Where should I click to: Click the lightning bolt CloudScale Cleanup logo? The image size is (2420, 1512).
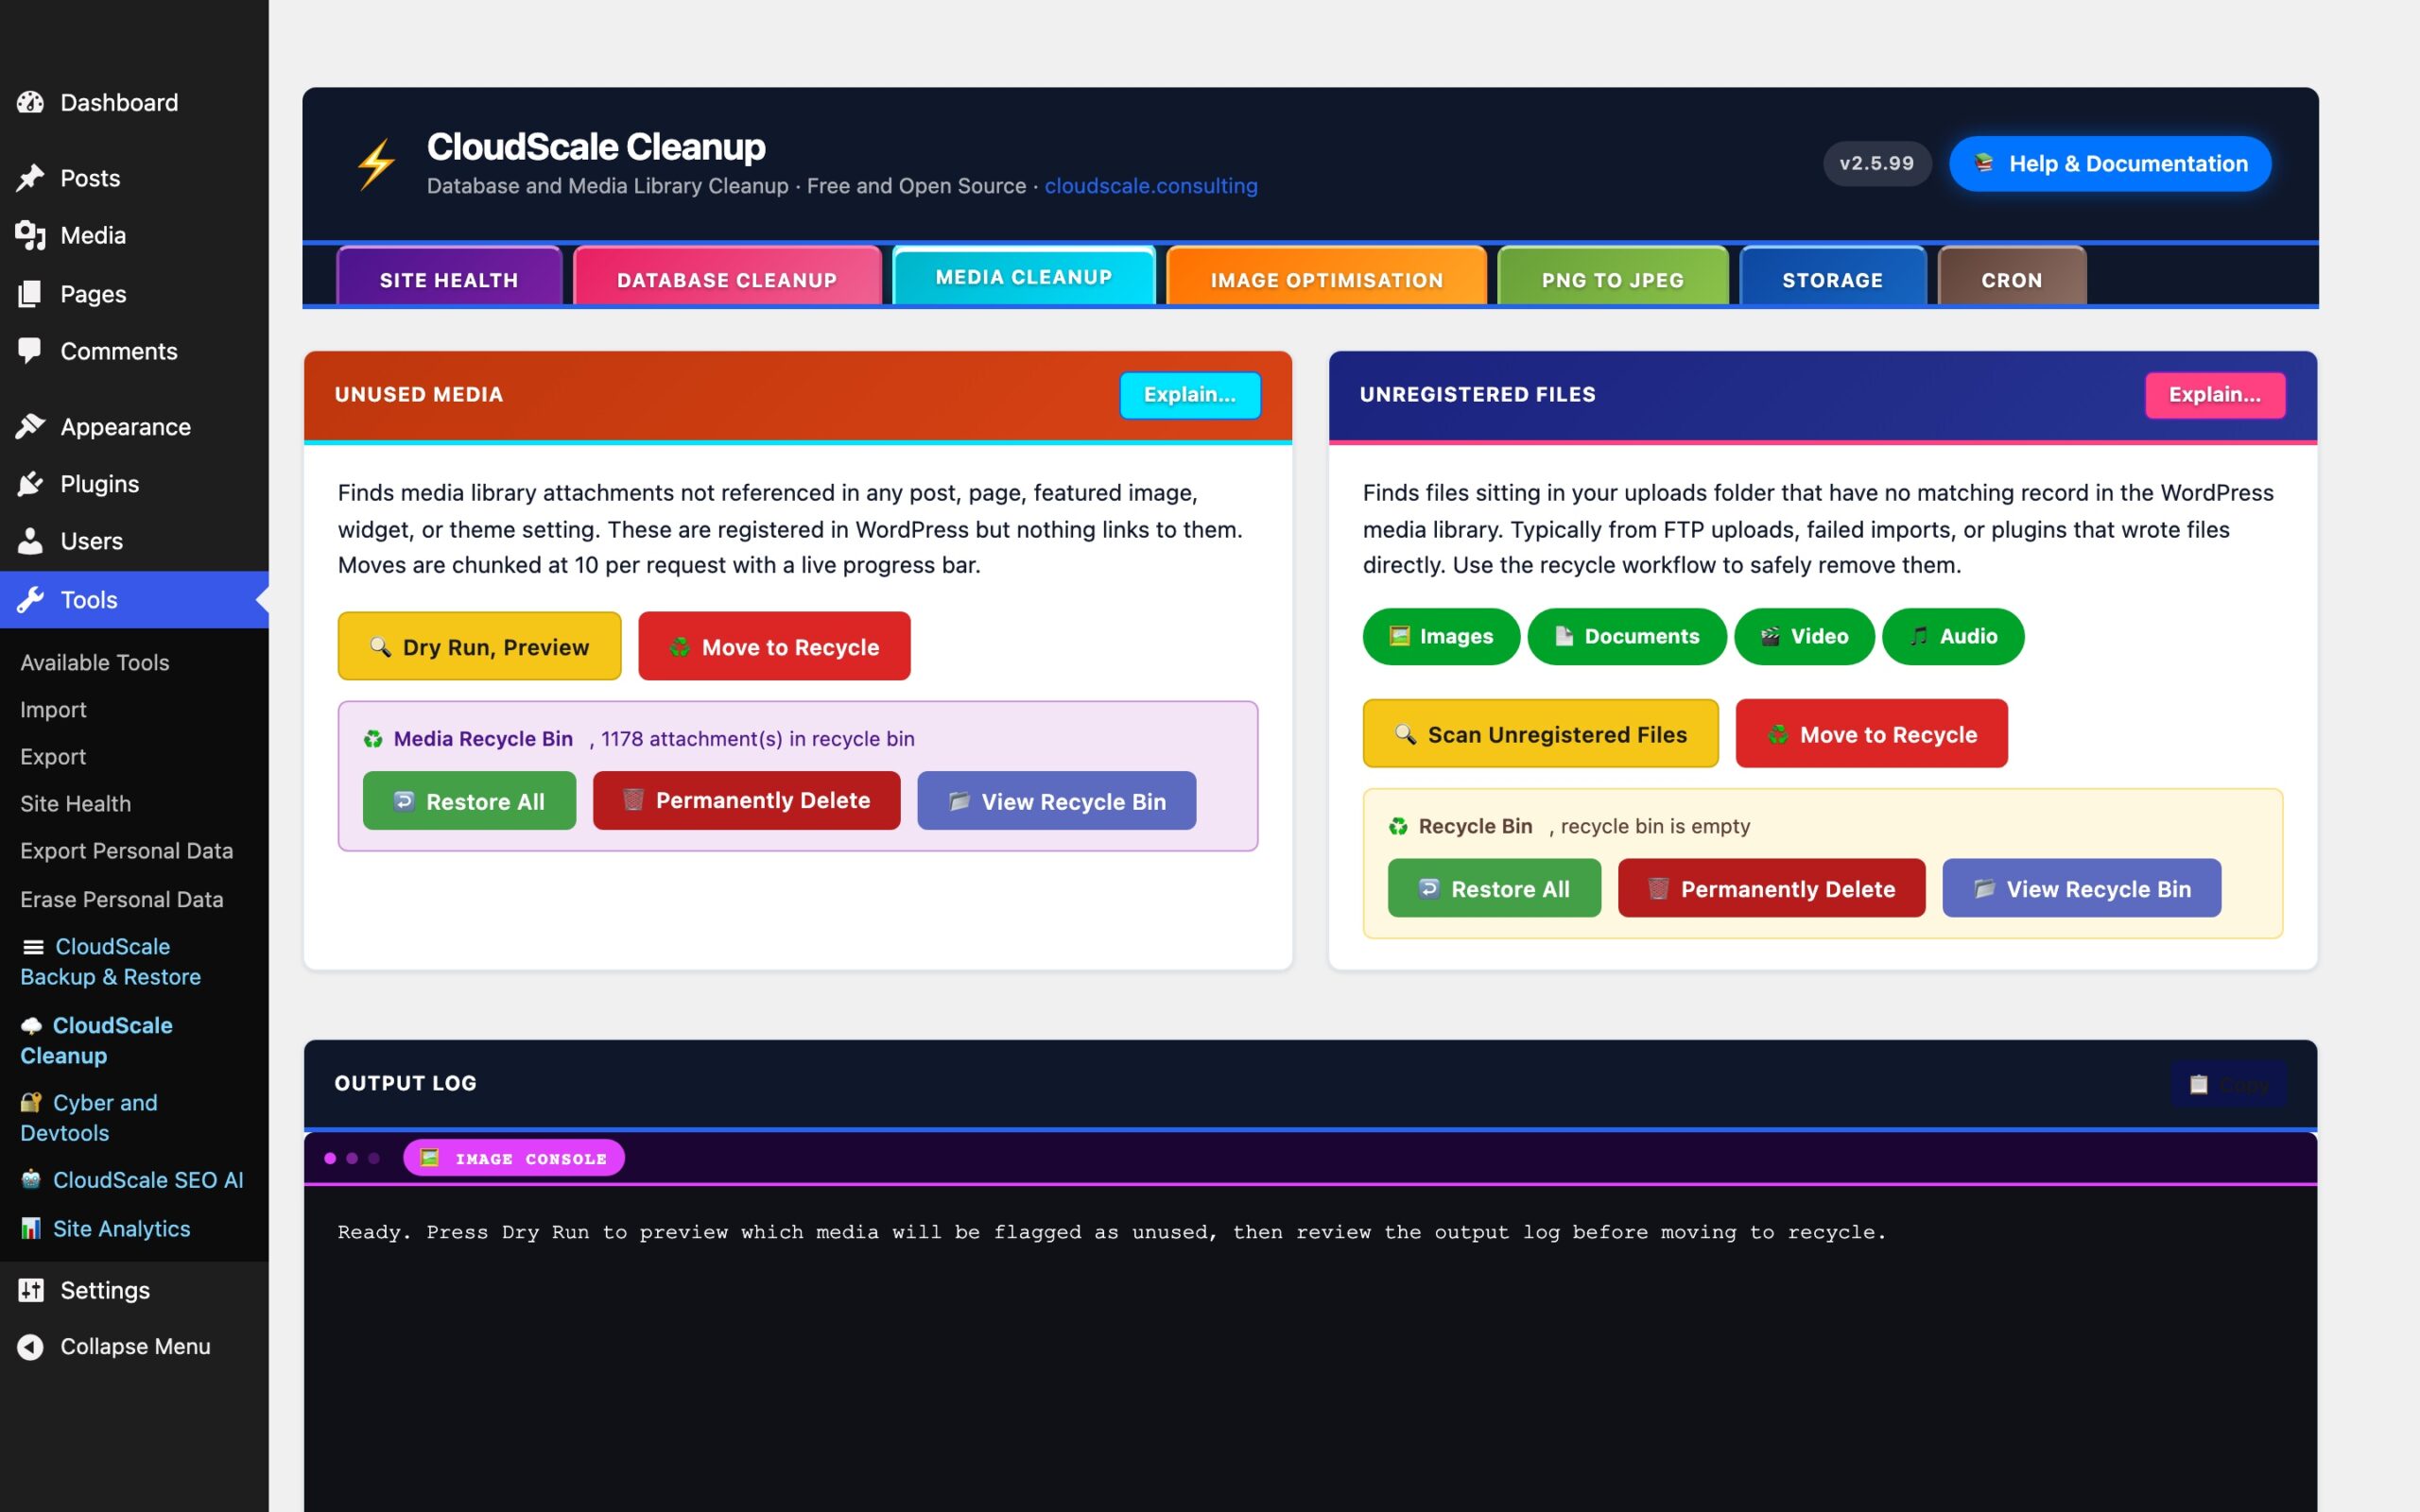click(x=376, y=165)
